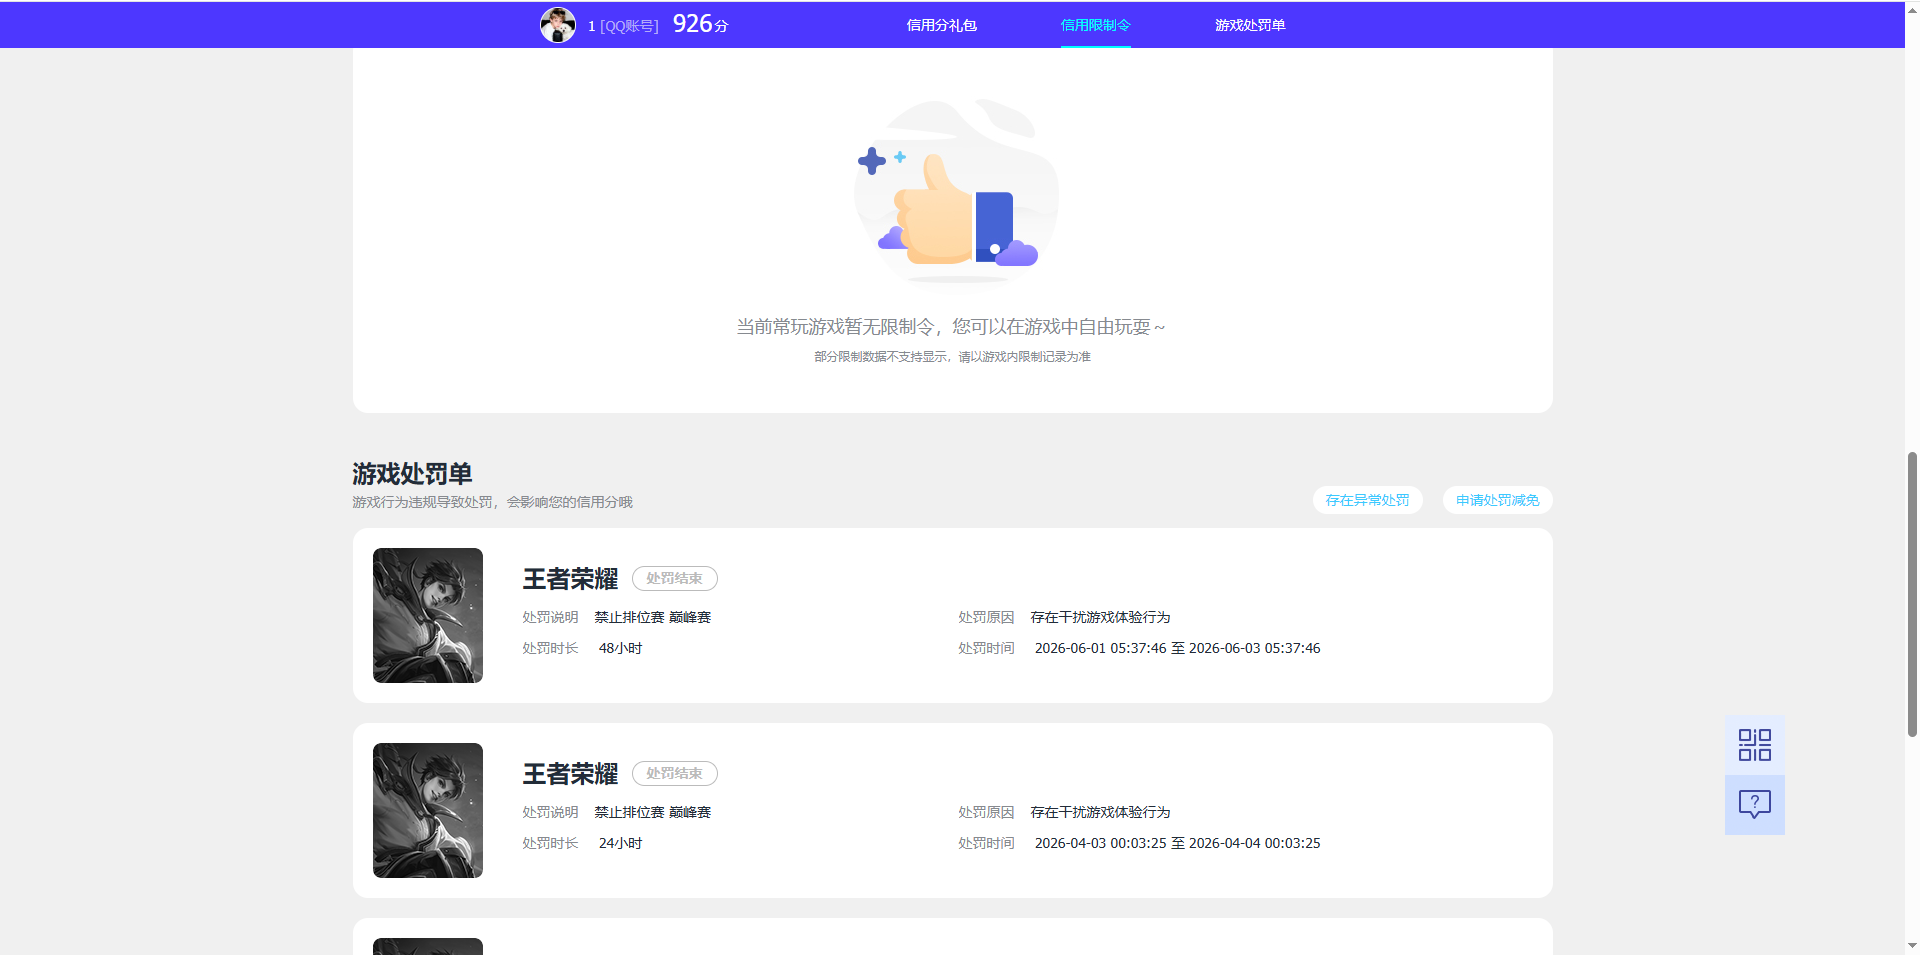Click 禁止排位赛 巅峰赛 on the 24小时 card
This screenshot has width=1920, height=955.
tap(652, 812)
